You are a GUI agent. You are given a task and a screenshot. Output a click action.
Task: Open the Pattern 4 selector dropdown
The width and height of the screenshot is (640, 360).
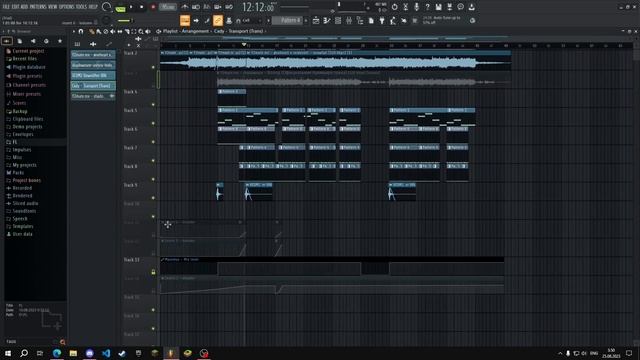click(x=287, y=20)
